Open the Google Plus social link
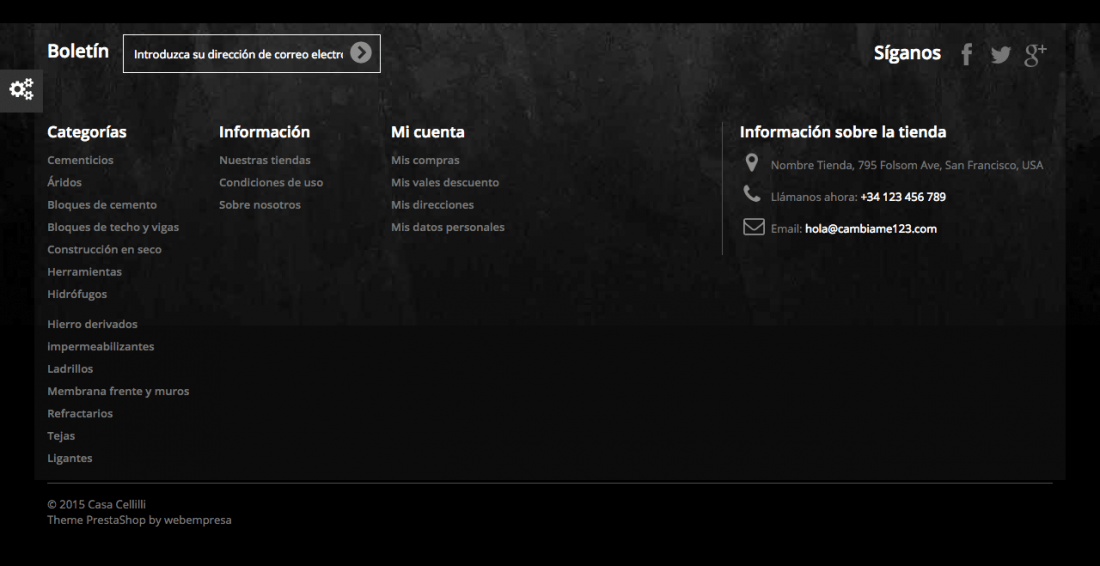 1035,55
